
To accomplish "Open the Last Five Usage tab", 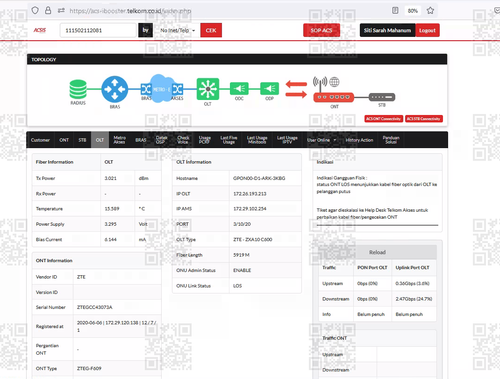I will click(229, 140).
